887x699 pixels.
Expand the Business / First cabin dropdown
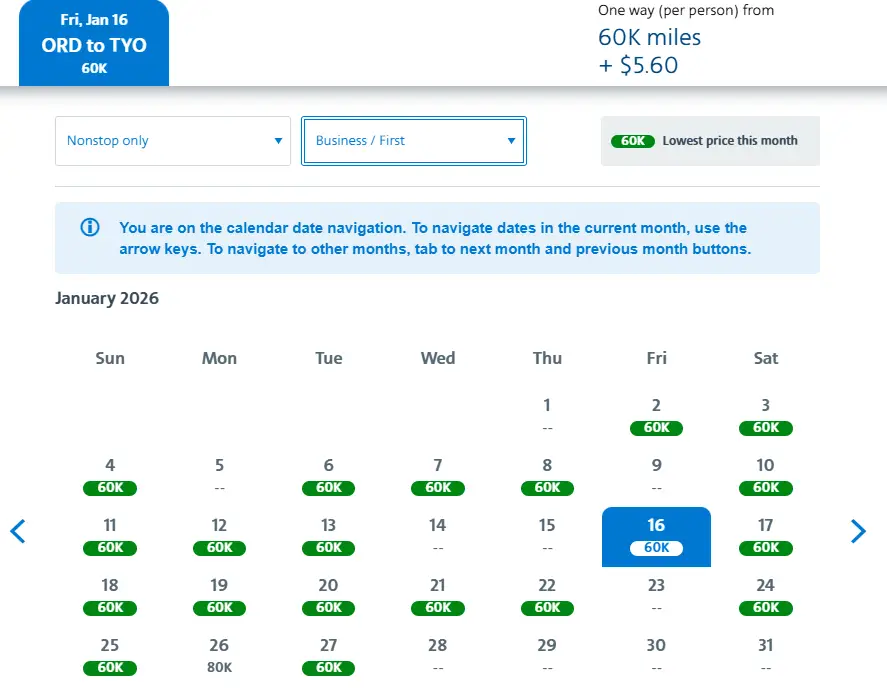tap(414, 141)
